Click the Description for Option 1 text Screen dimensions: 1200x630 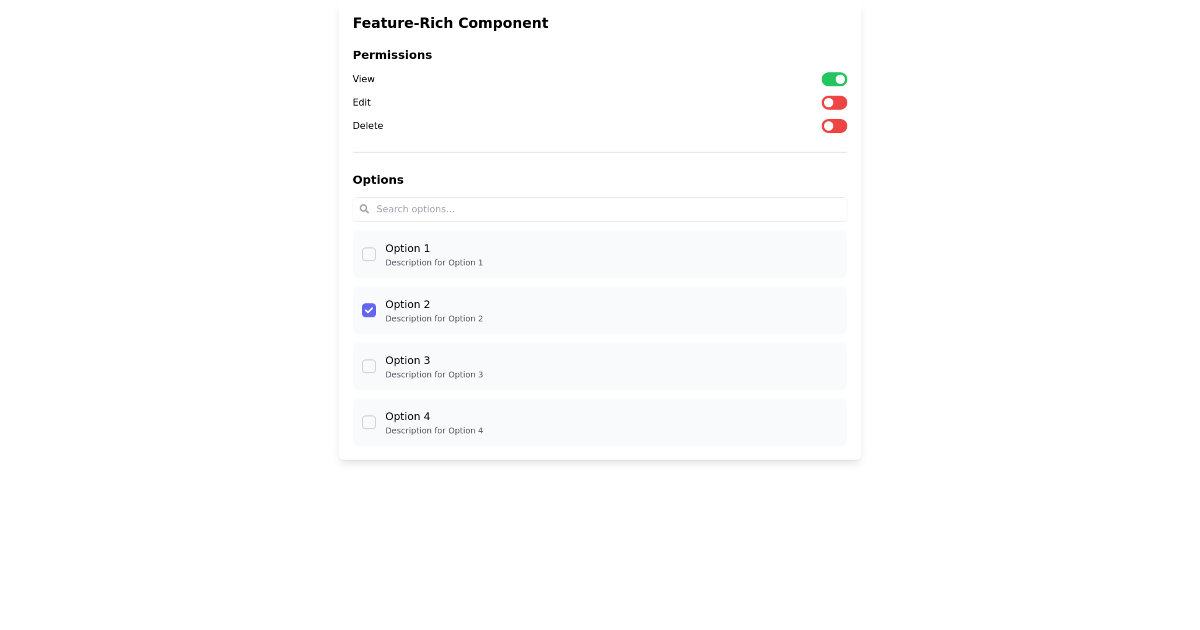tap(434, 262)
